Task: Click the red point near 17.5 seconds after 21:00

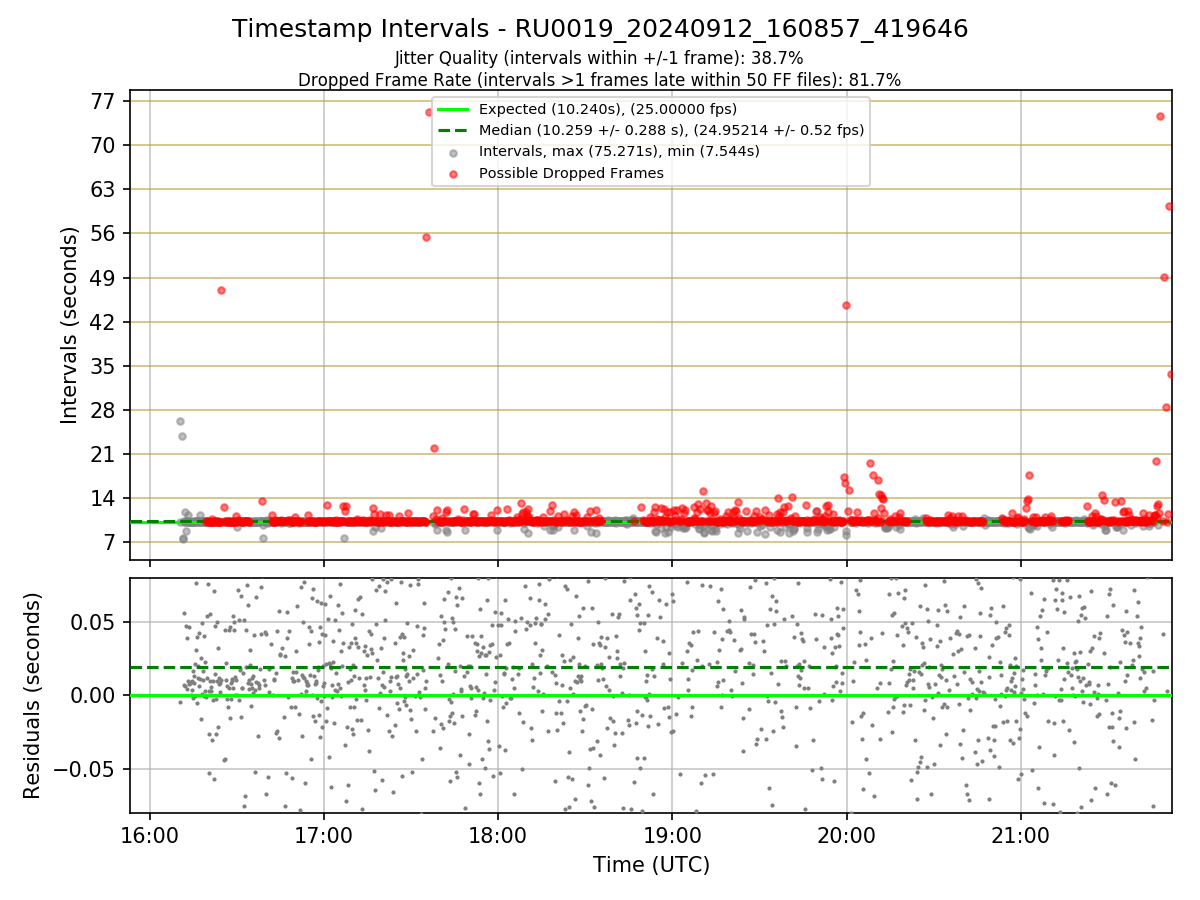Action: (1029, 475)
